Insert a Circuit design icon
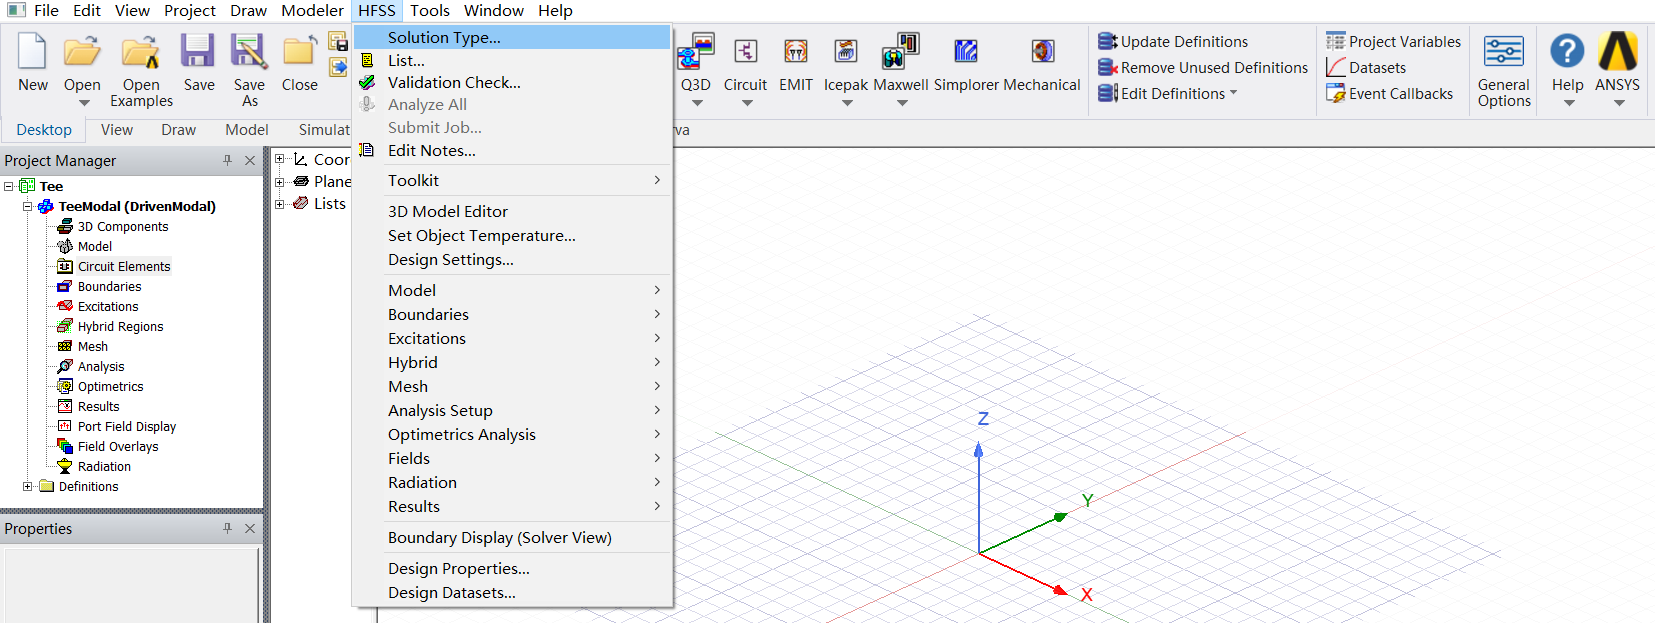The image size is (1655, 623). [x=746, y=52]
